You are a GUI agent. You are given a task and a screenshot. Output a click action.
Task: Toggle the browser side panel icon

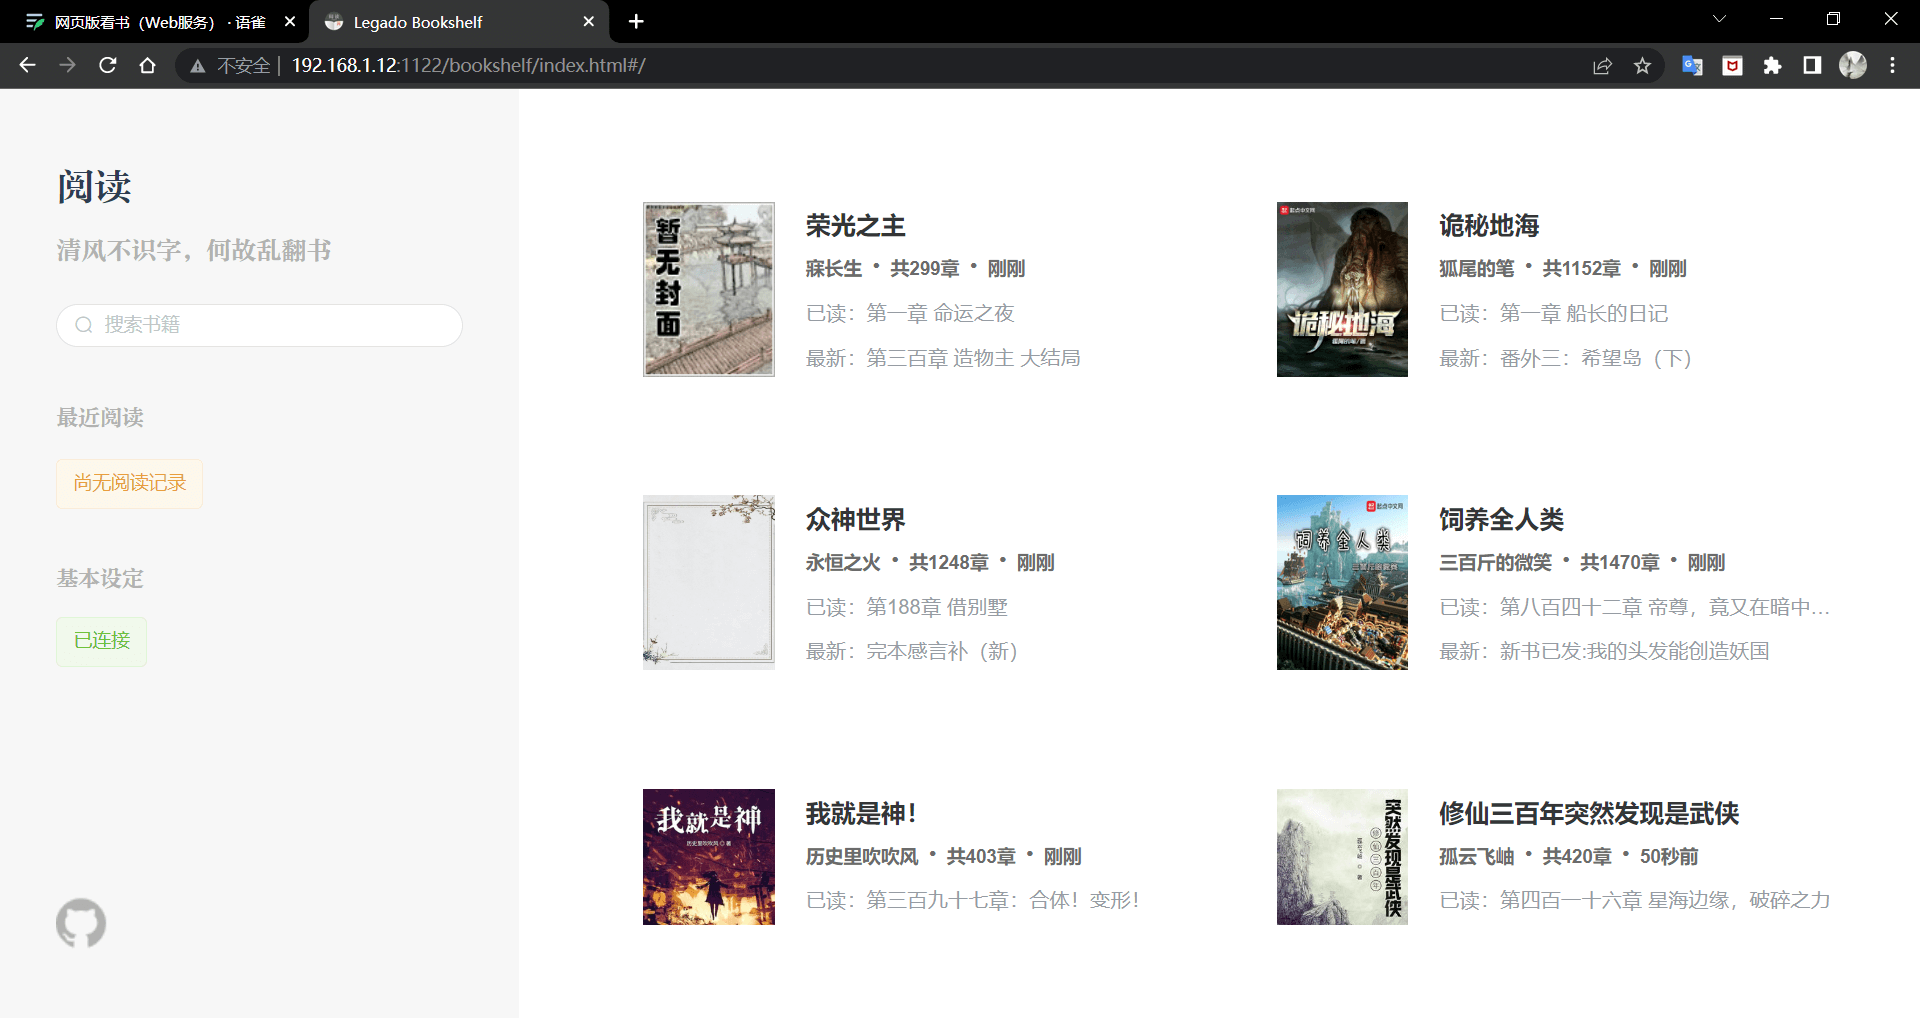[1812, 65]
